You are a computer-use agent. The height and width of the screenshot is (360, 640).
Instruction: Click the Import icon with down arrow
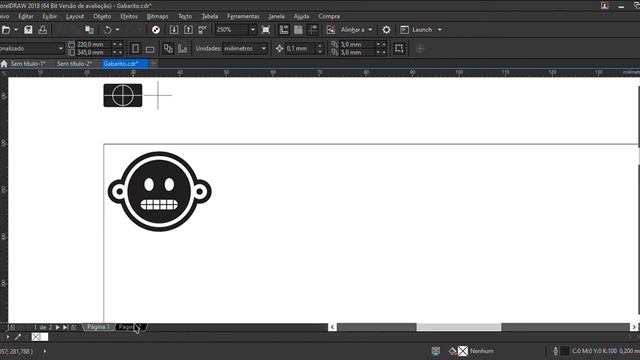(174, 30)
